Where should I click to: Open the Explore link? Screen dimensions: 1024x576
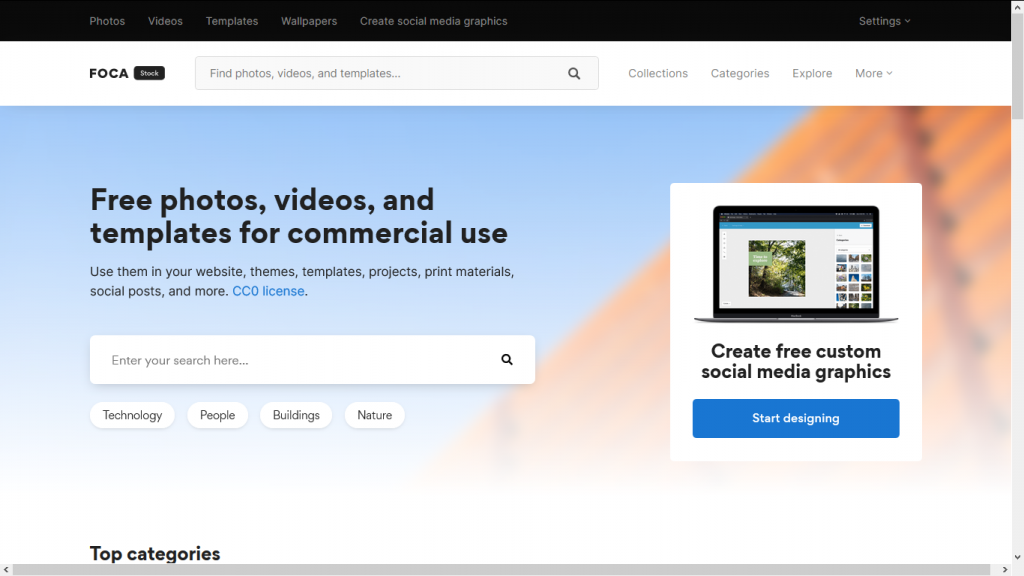click(812, 73)
